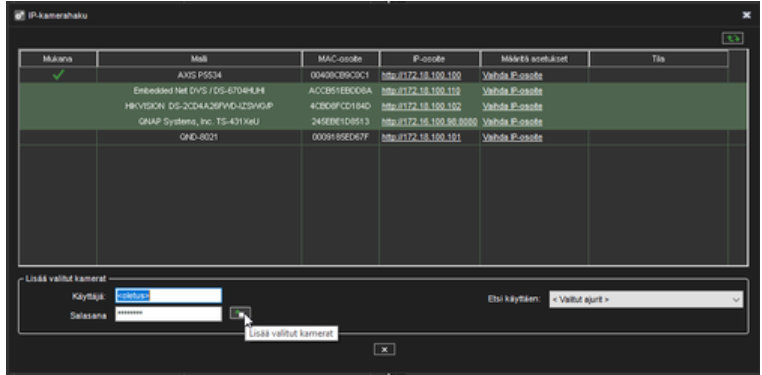Viewport: 762px width, 375px height.
Task: Click MAC address 245EBE1D8513
Action: (x=340, y=121)
